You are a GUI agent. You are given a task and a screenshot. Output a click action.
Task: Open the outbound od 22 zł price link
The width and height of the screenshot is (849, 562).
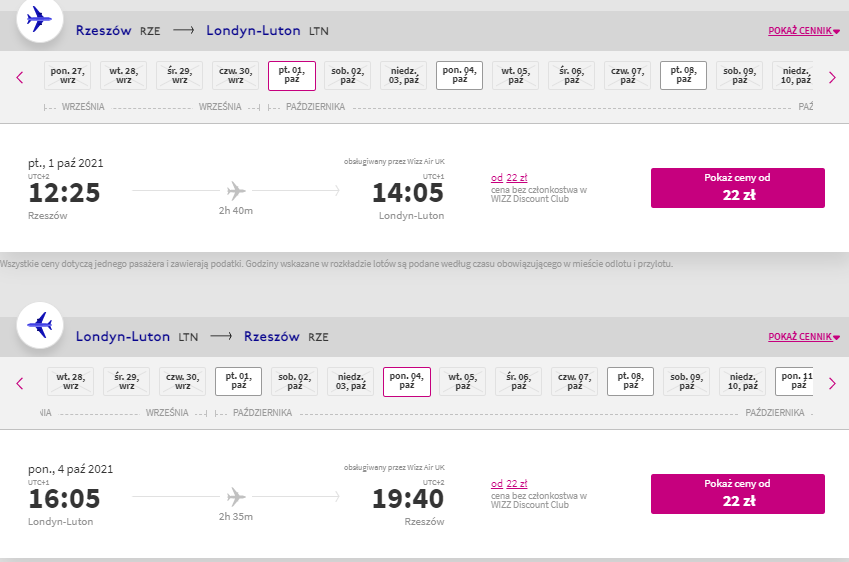pyautogui.click(x=509, y=178)
